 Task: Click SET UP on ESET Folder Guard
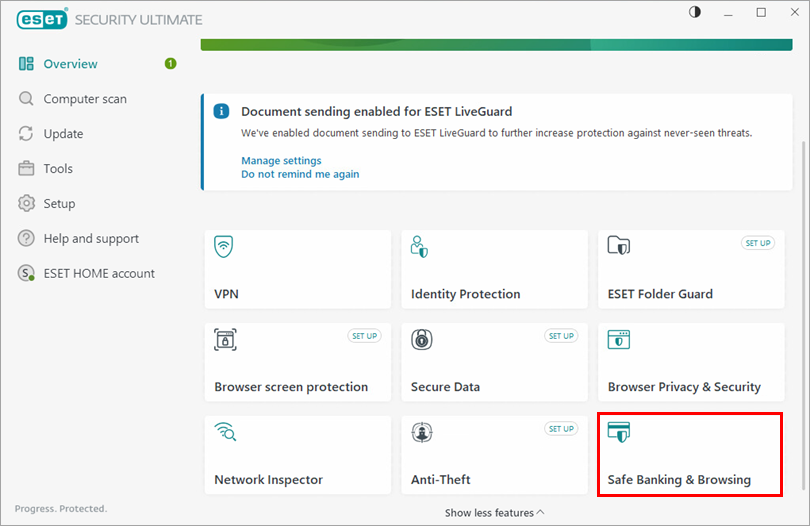(x=758, y=243)
